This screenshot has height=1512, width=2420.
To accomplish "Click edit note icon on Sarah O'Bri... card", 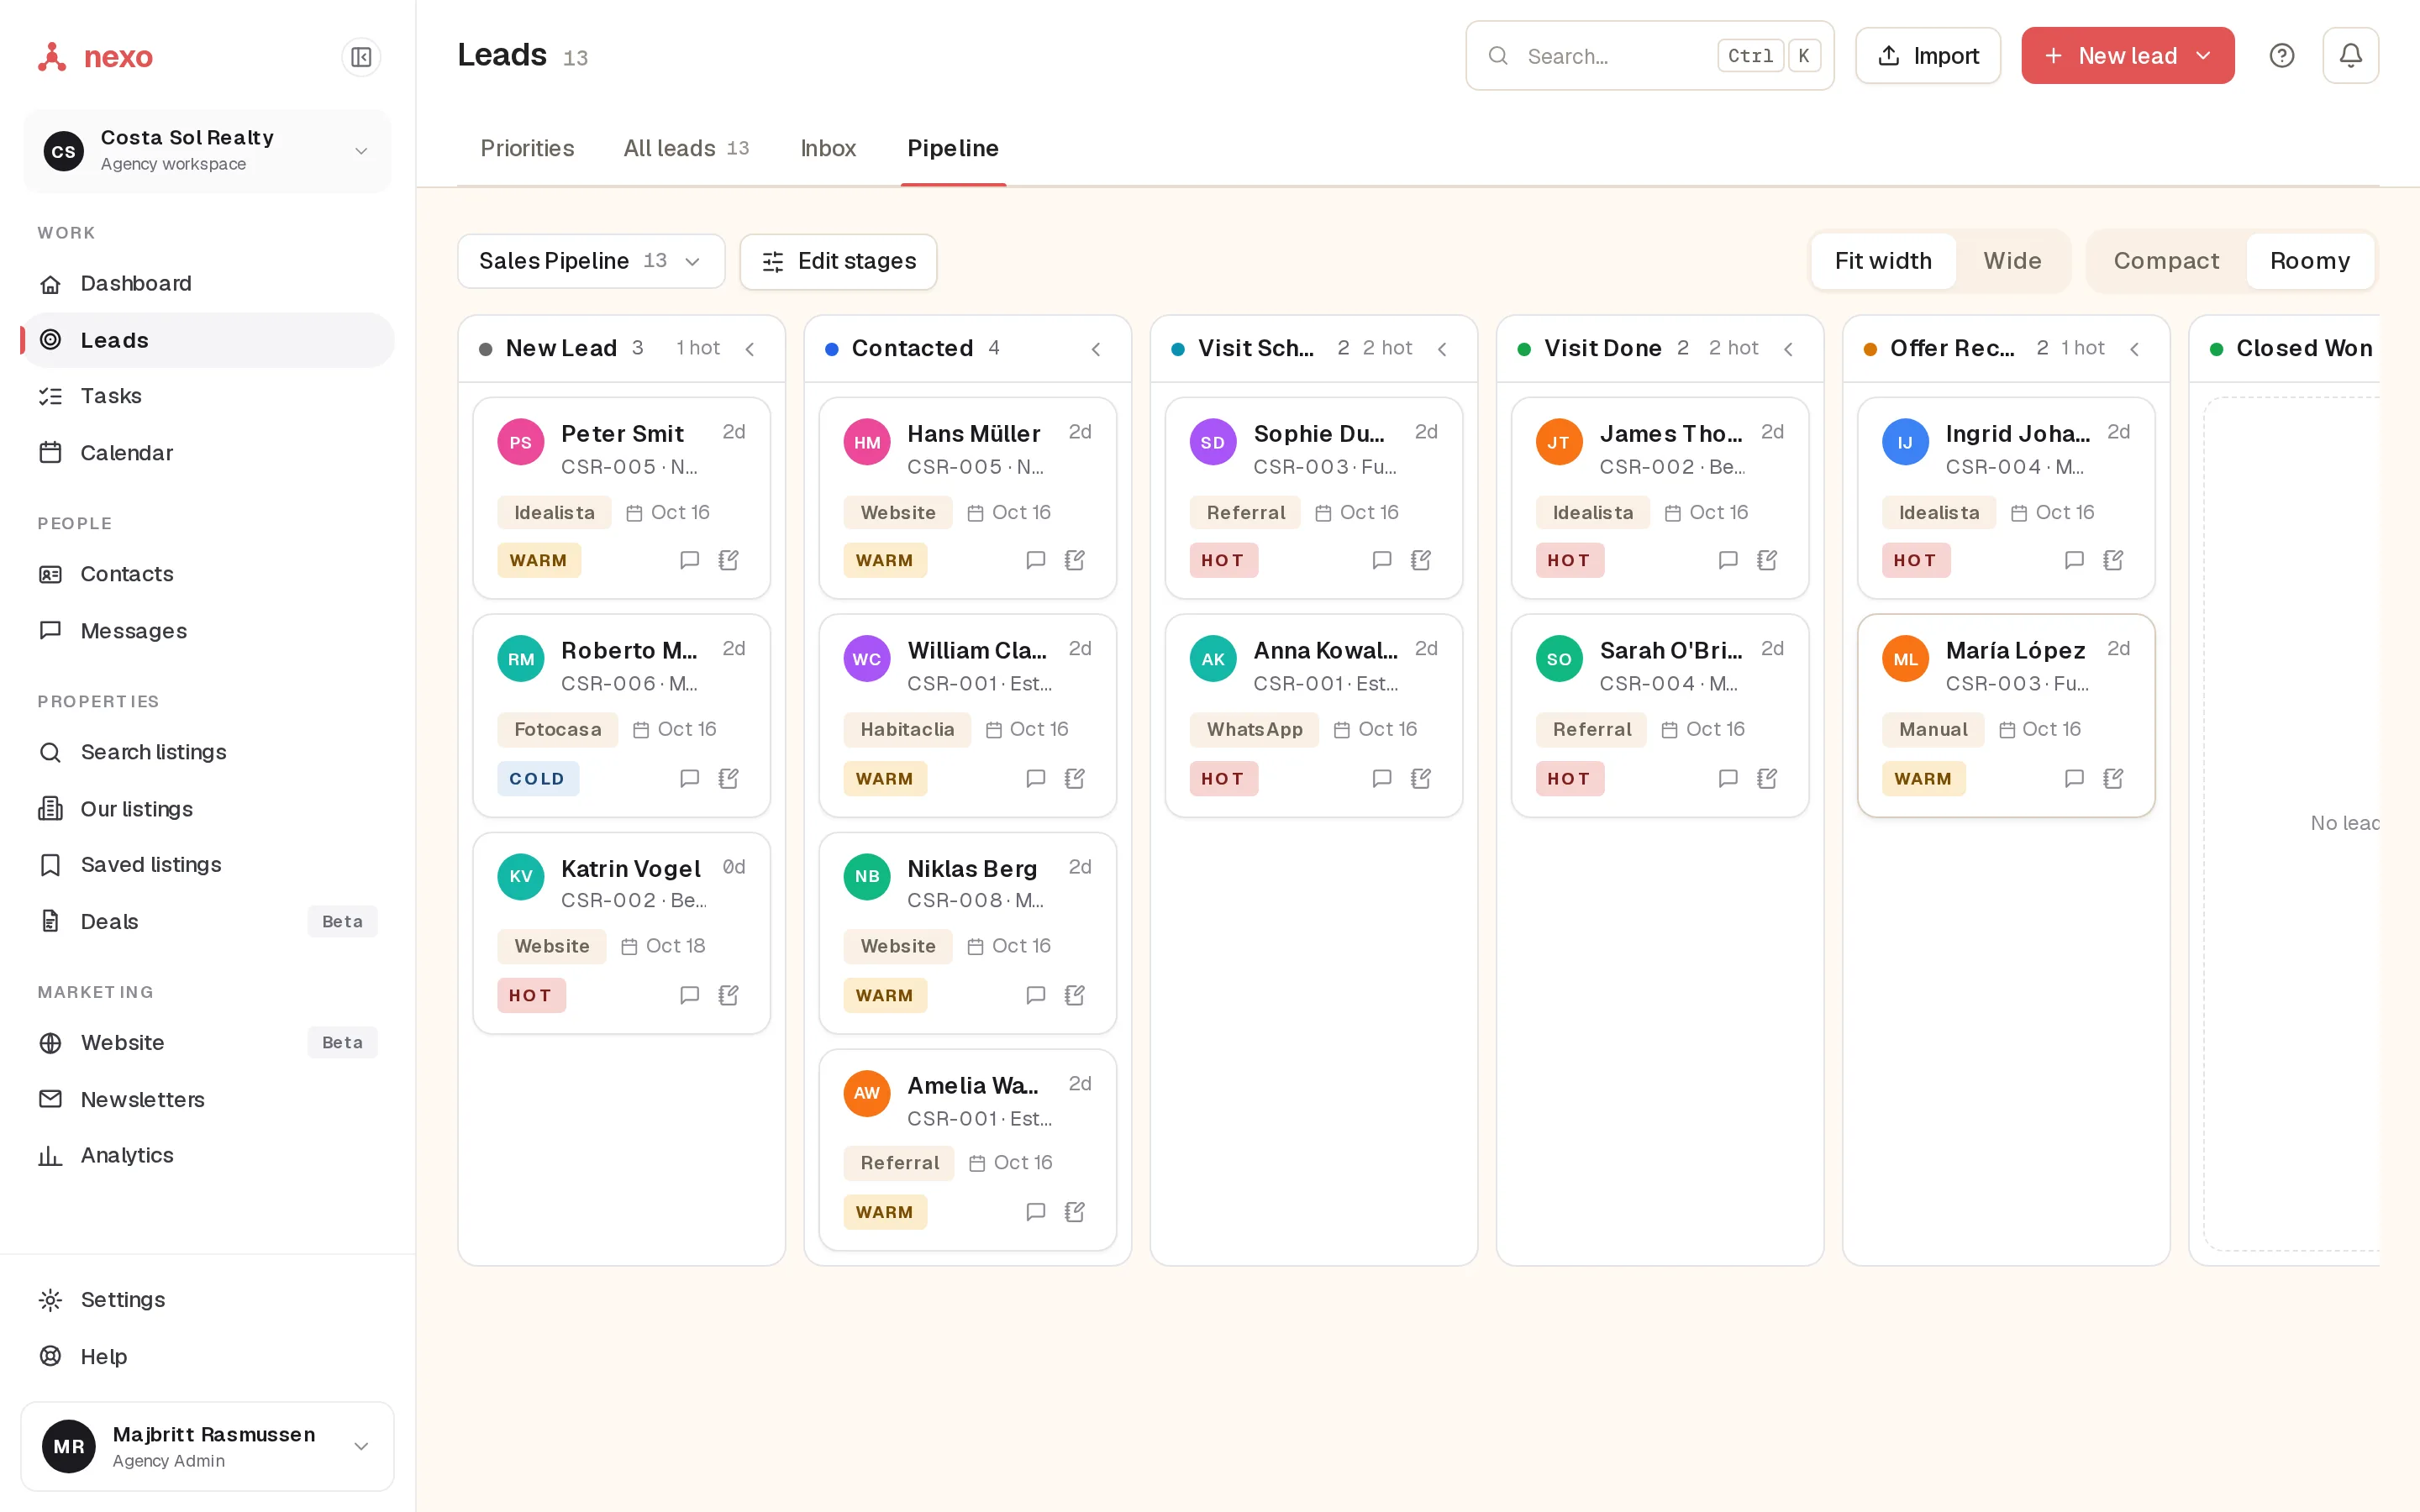I will coord(1767,778).
